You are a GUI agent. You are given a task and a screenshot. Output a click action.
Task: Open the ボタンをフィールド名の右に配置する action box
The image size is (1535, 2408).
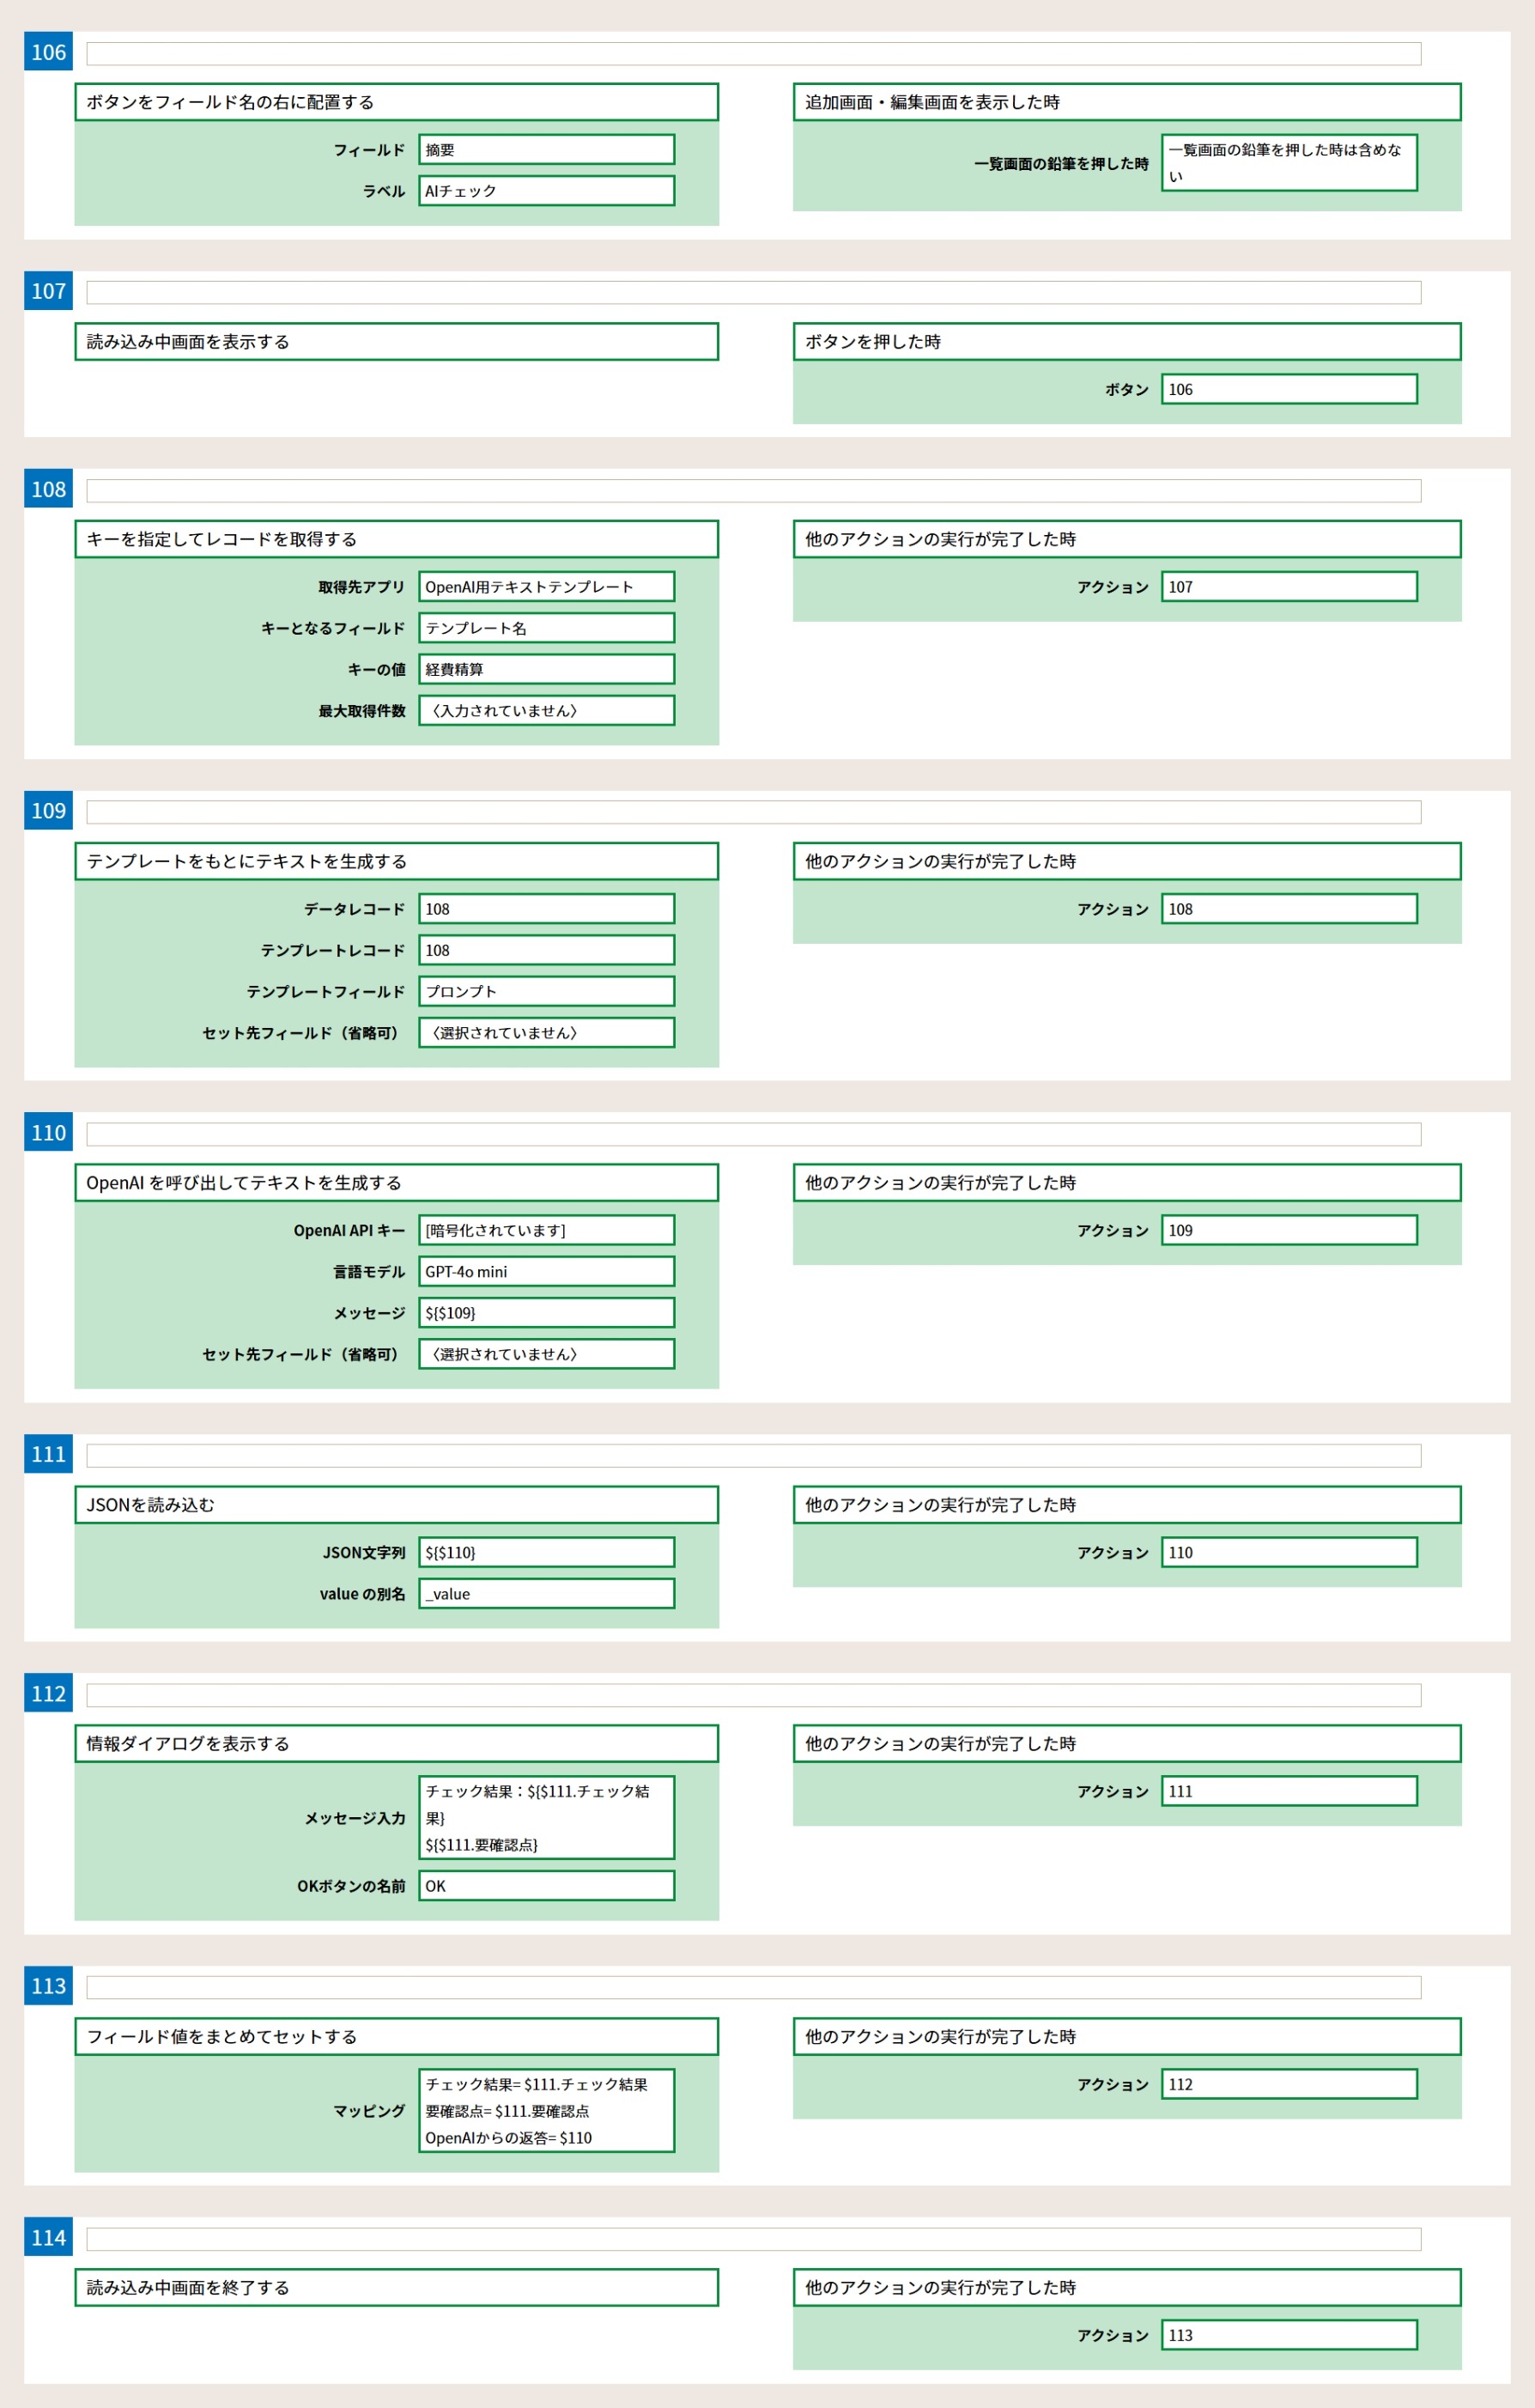point(396,102)
